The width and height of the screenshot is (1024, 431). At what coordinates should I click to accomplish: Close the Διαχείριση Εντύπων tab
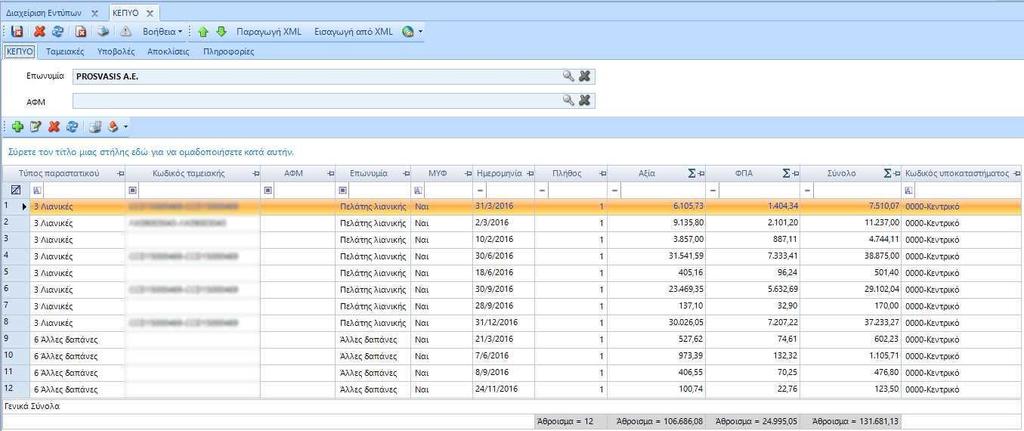pos(94,13)
